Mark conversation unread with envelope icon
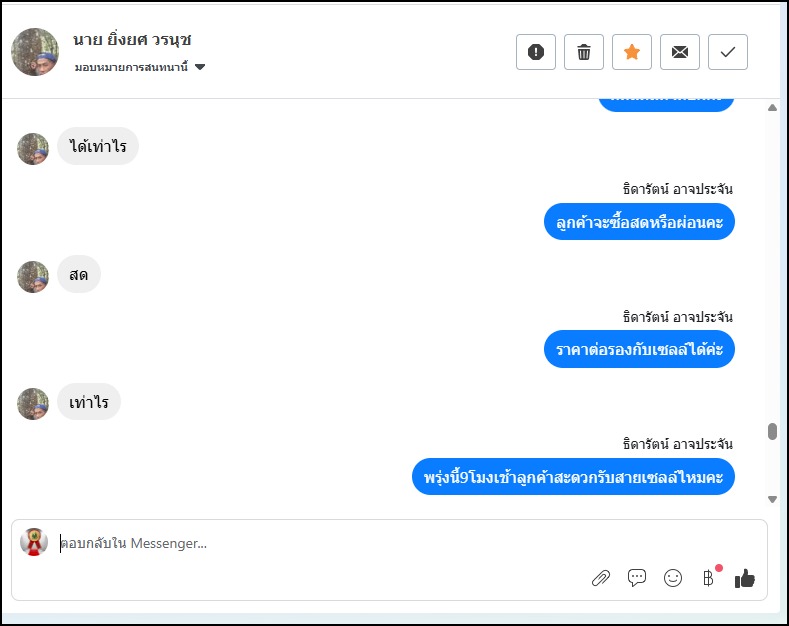 pos(680,52)
